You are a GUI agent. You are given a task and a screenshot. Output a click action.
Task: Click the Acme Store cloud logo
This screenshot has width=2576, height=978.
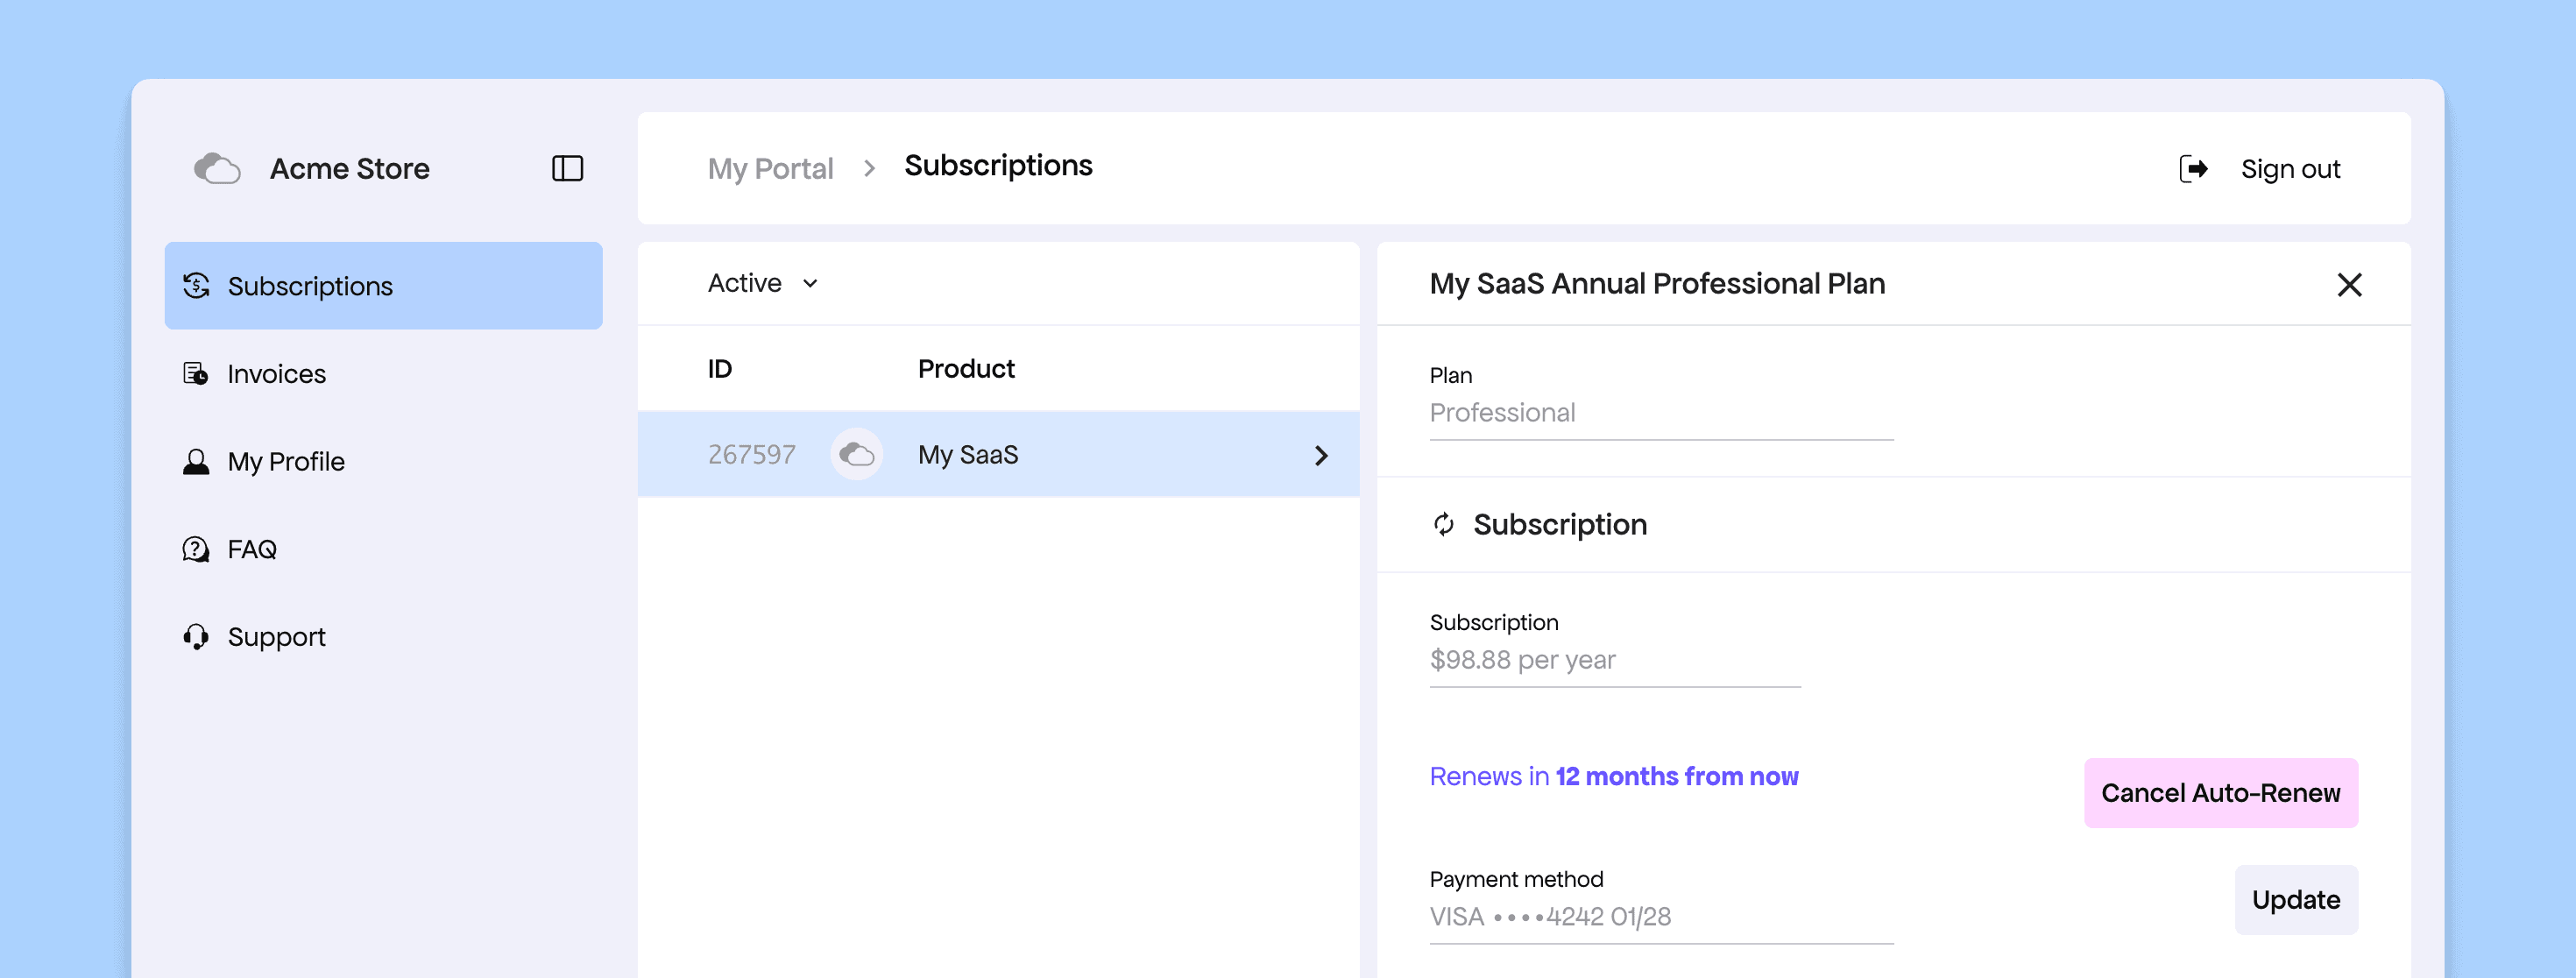(217, 168)
